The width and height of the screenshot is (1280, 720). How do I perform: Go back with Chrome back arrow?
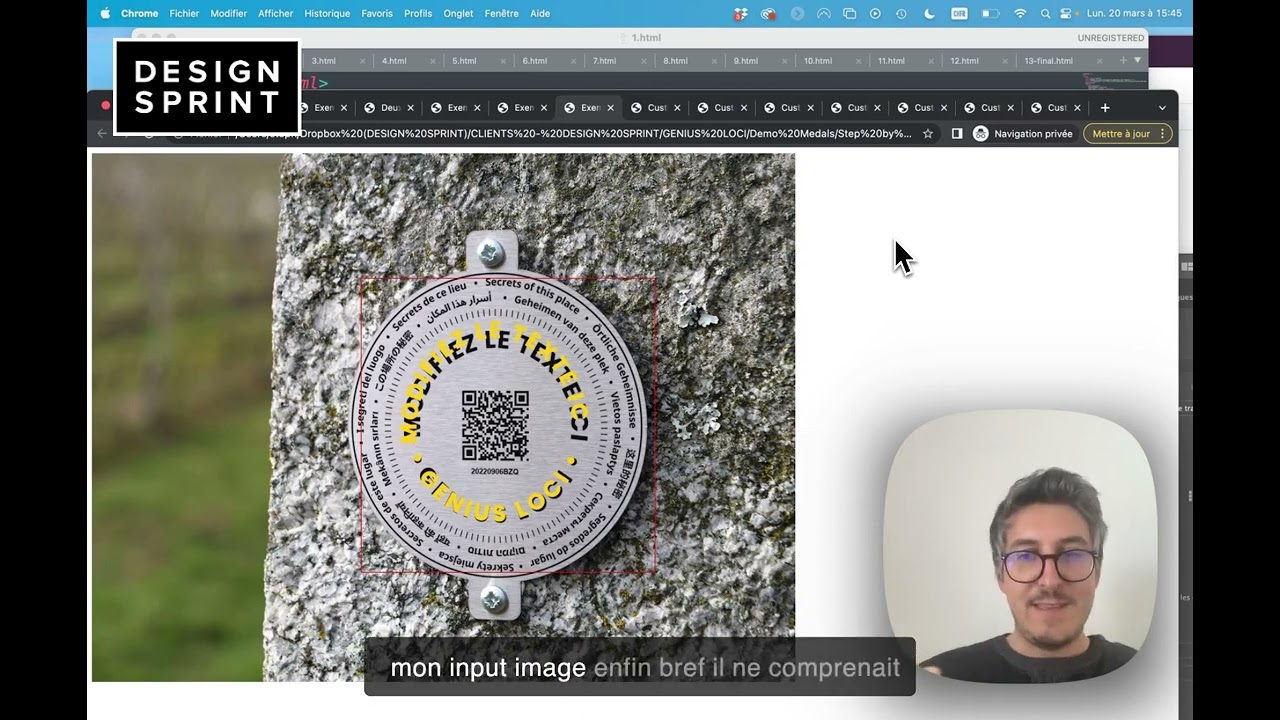[101, 133]
